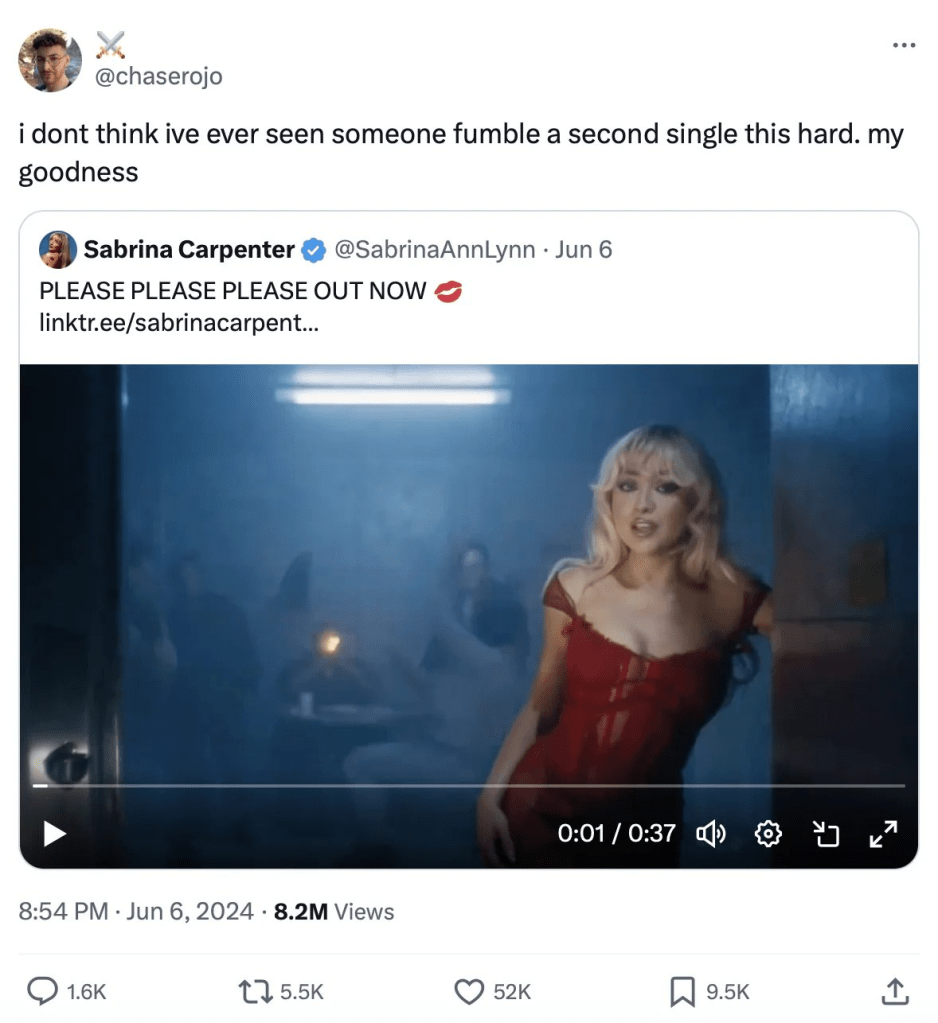Open the @chaserojo handle link
Viewport: 938px width, 1023px height.
coord(159,76)
